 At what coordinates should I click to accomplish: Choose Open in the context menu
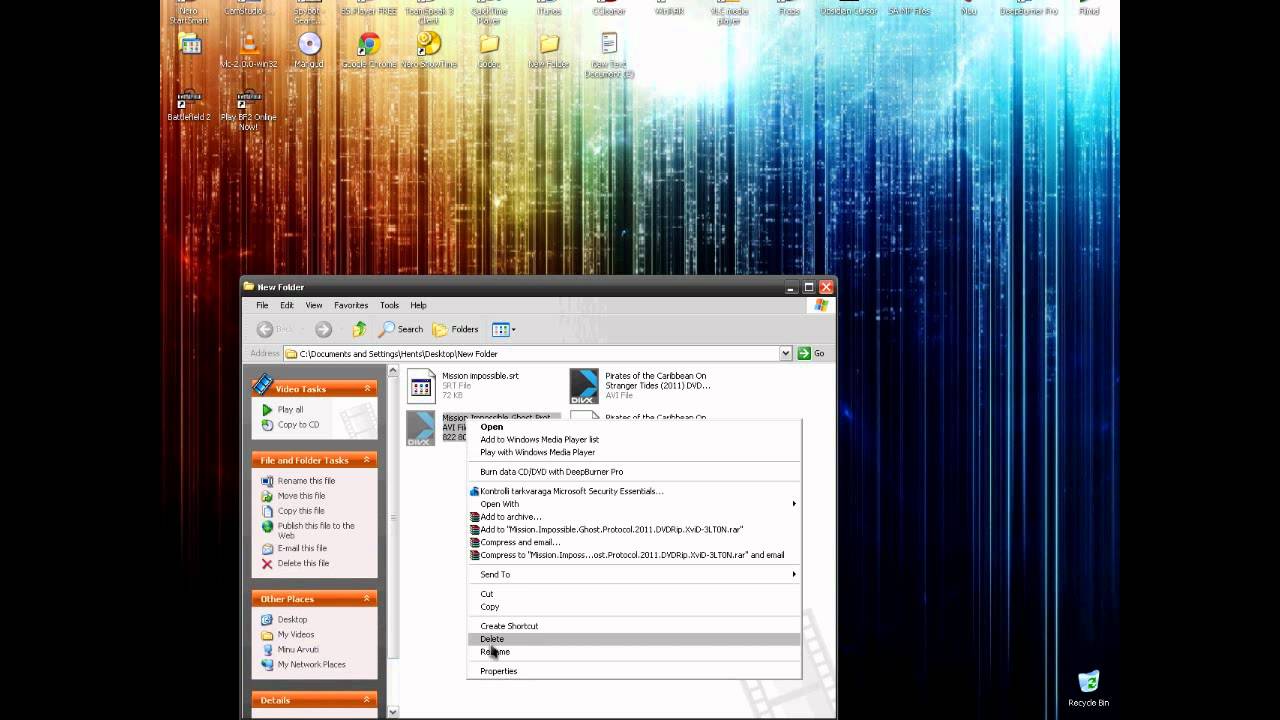[634, 427]
